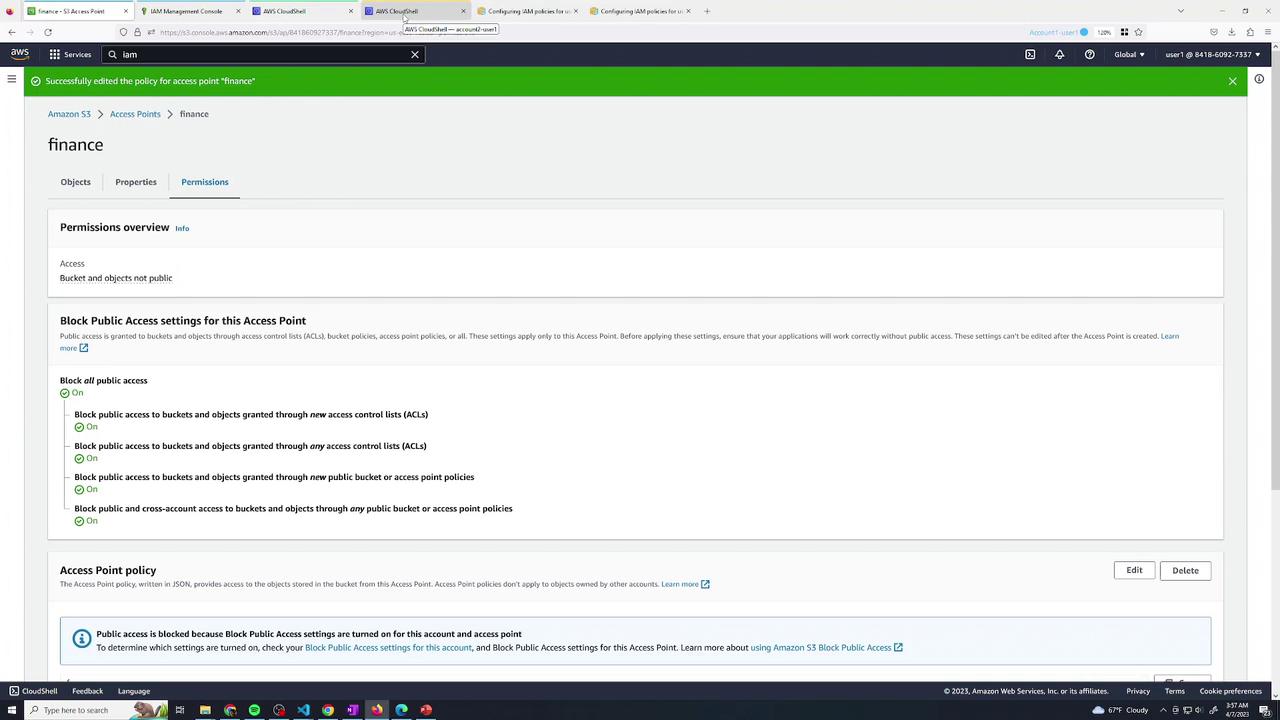Switch to Firefox on the taskbar

point(377,710)
